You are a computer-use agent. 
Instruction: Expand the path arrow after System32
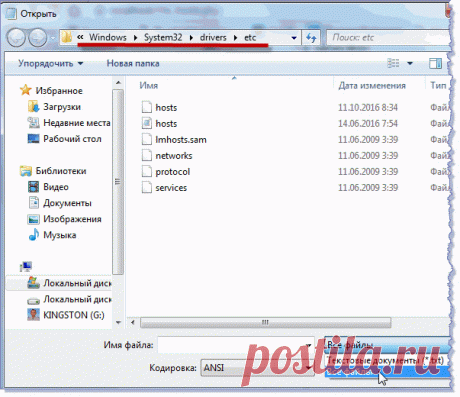click(191, 38)
